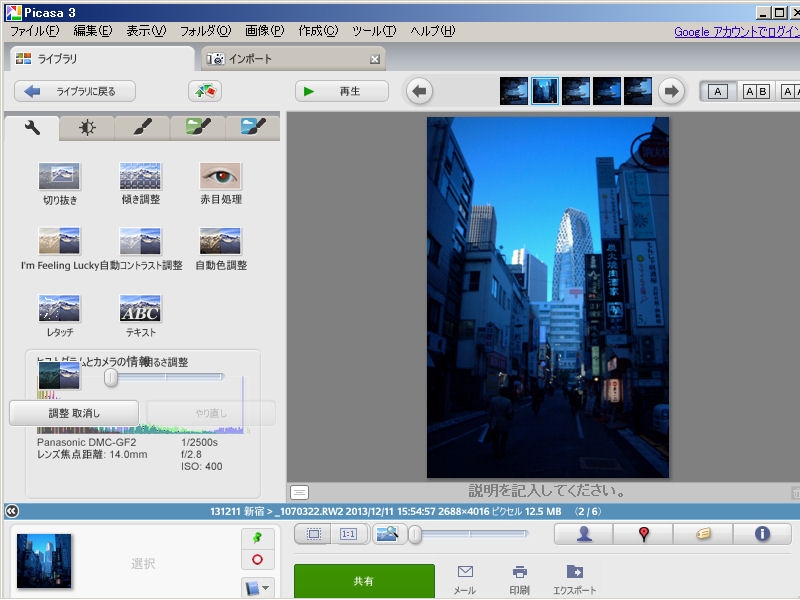Click the red map pin places icon

[643, 535]
